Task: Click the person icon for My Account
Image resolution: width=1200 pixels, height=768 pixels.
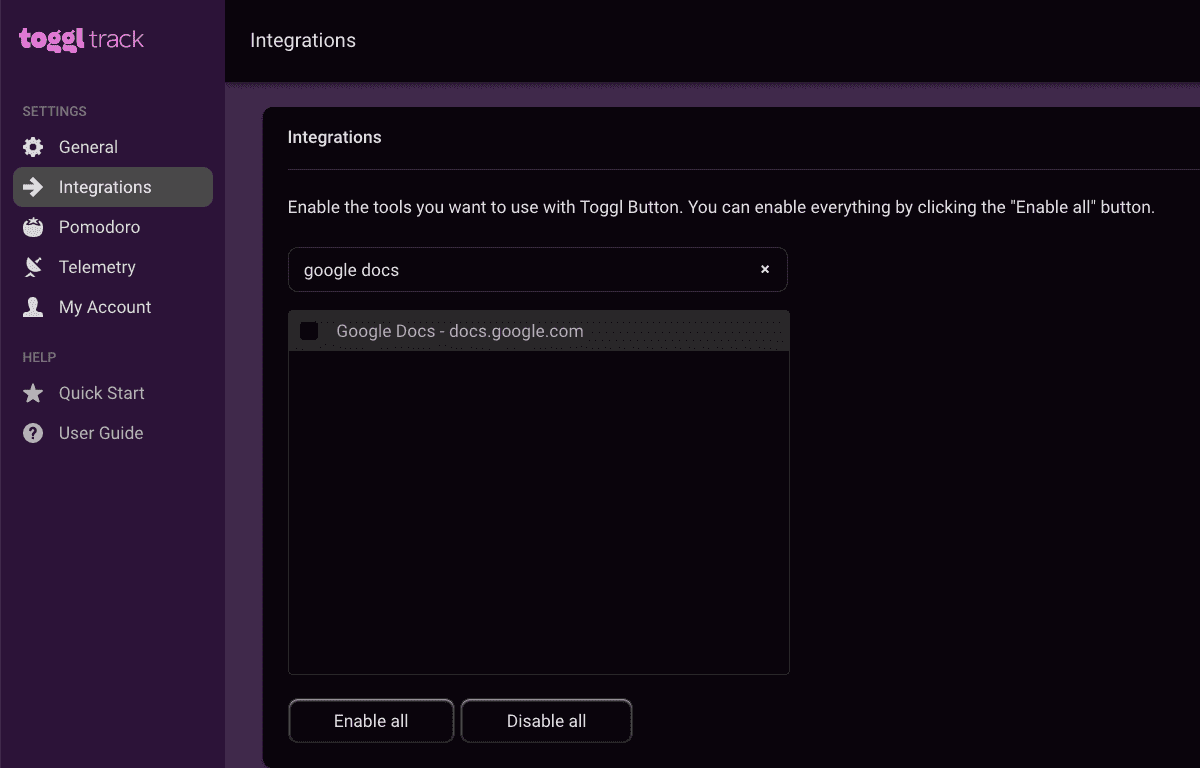Action: (33, 307)
